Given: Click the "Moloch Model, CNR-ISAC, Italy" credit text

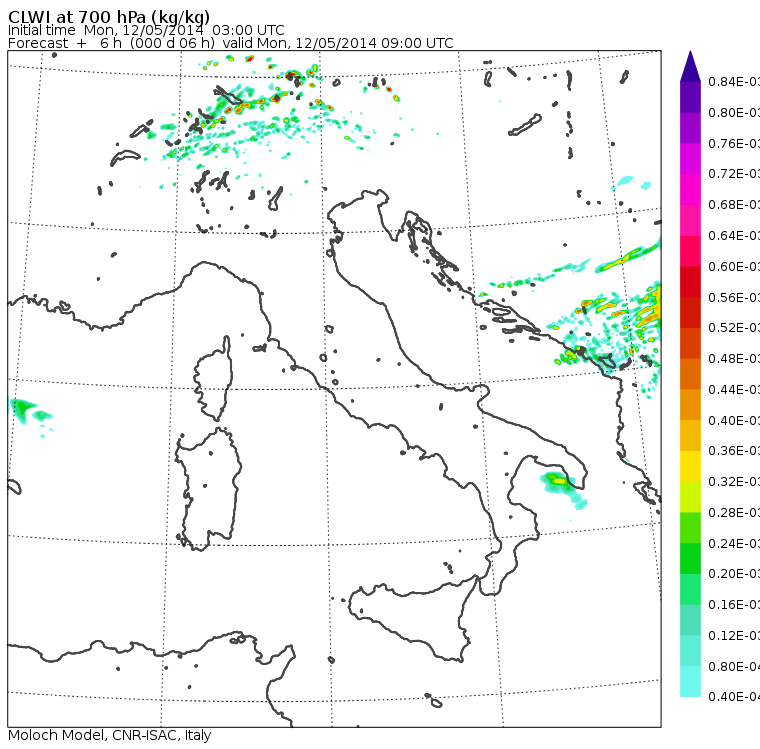Looking at the screenshot, I should (110, 735).
